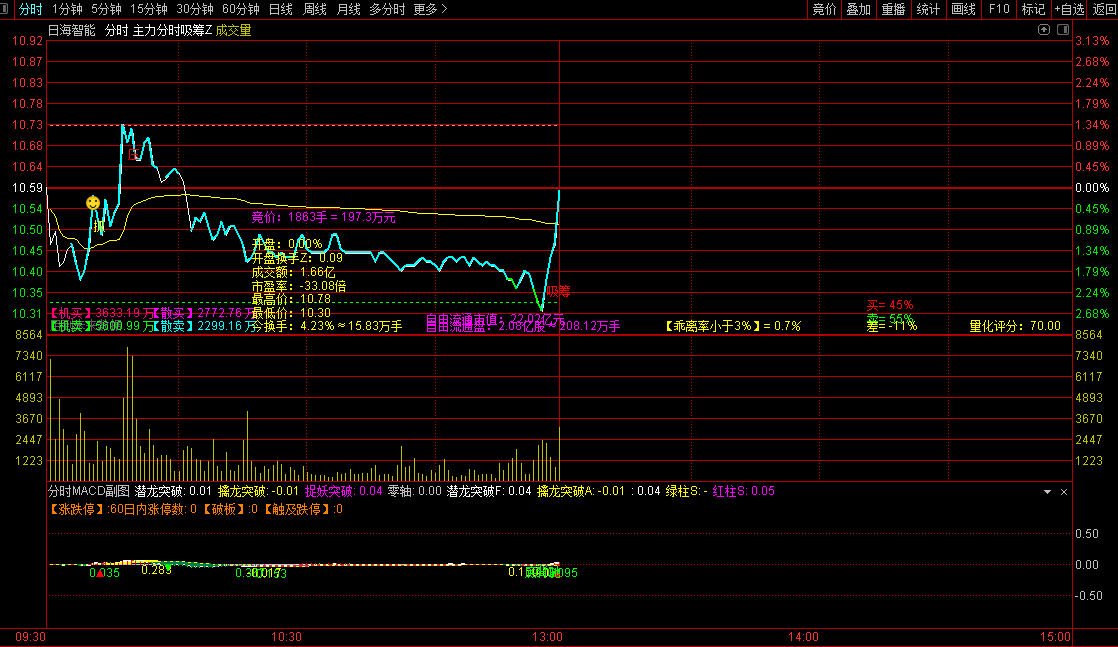Click the 【机买】3633.19万 fund flow text
1118x647 pixels.
[101, 312]
